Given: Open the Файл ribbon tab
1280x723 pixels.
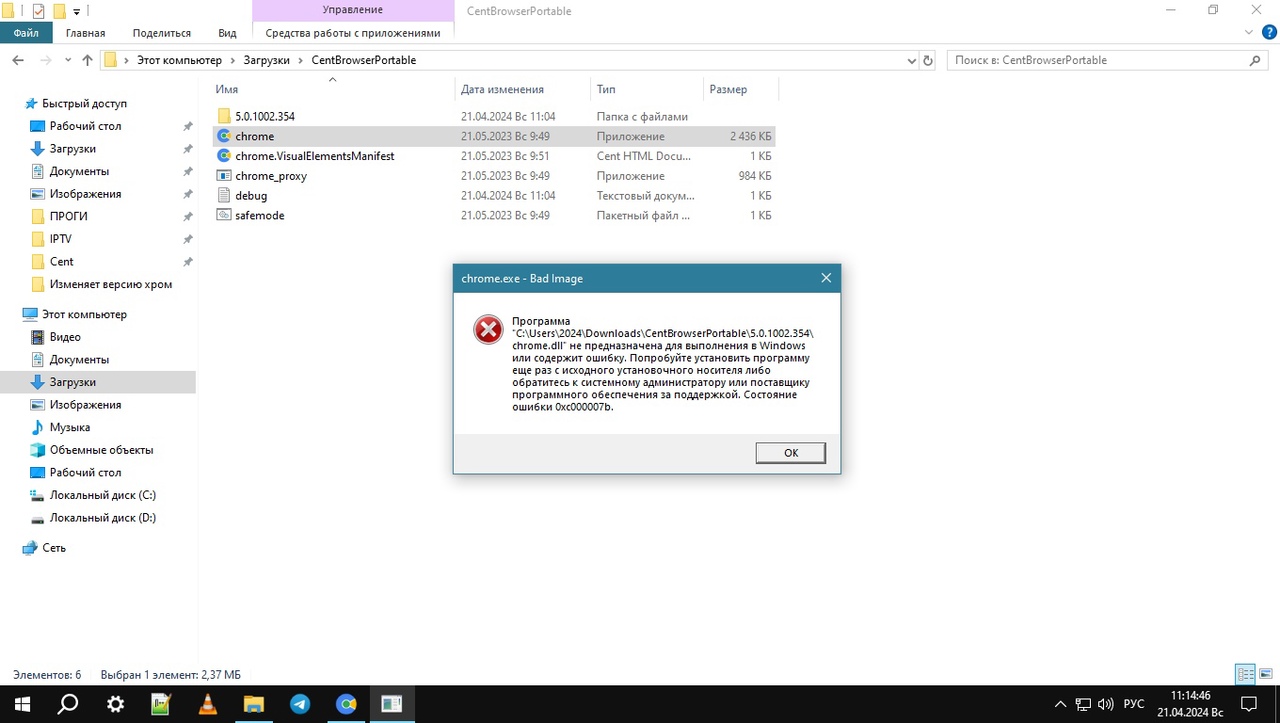Looking at the screenshot, I should click(x=26, y=33).
